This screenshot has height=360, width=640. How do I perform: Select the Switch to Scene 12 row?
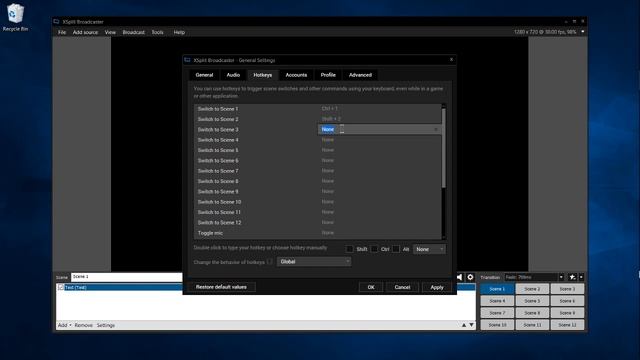point(318,222)
